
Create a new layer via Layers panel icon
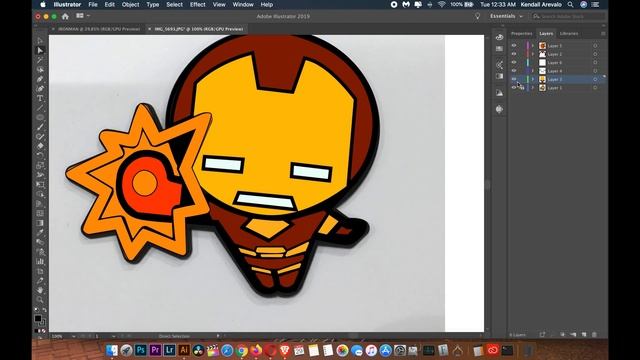[x=584, y=335]
